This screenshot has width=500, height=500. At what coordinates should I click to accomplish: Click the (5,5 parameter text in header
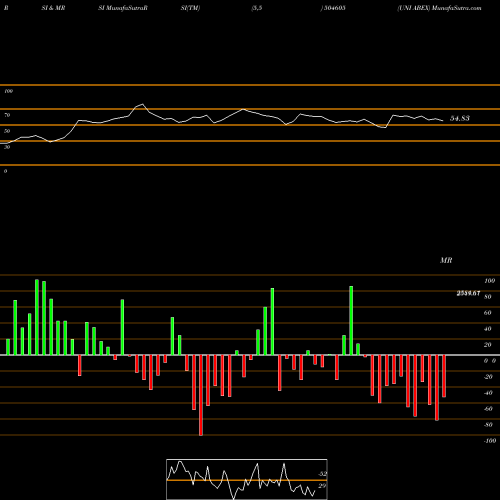coord(257,8)
